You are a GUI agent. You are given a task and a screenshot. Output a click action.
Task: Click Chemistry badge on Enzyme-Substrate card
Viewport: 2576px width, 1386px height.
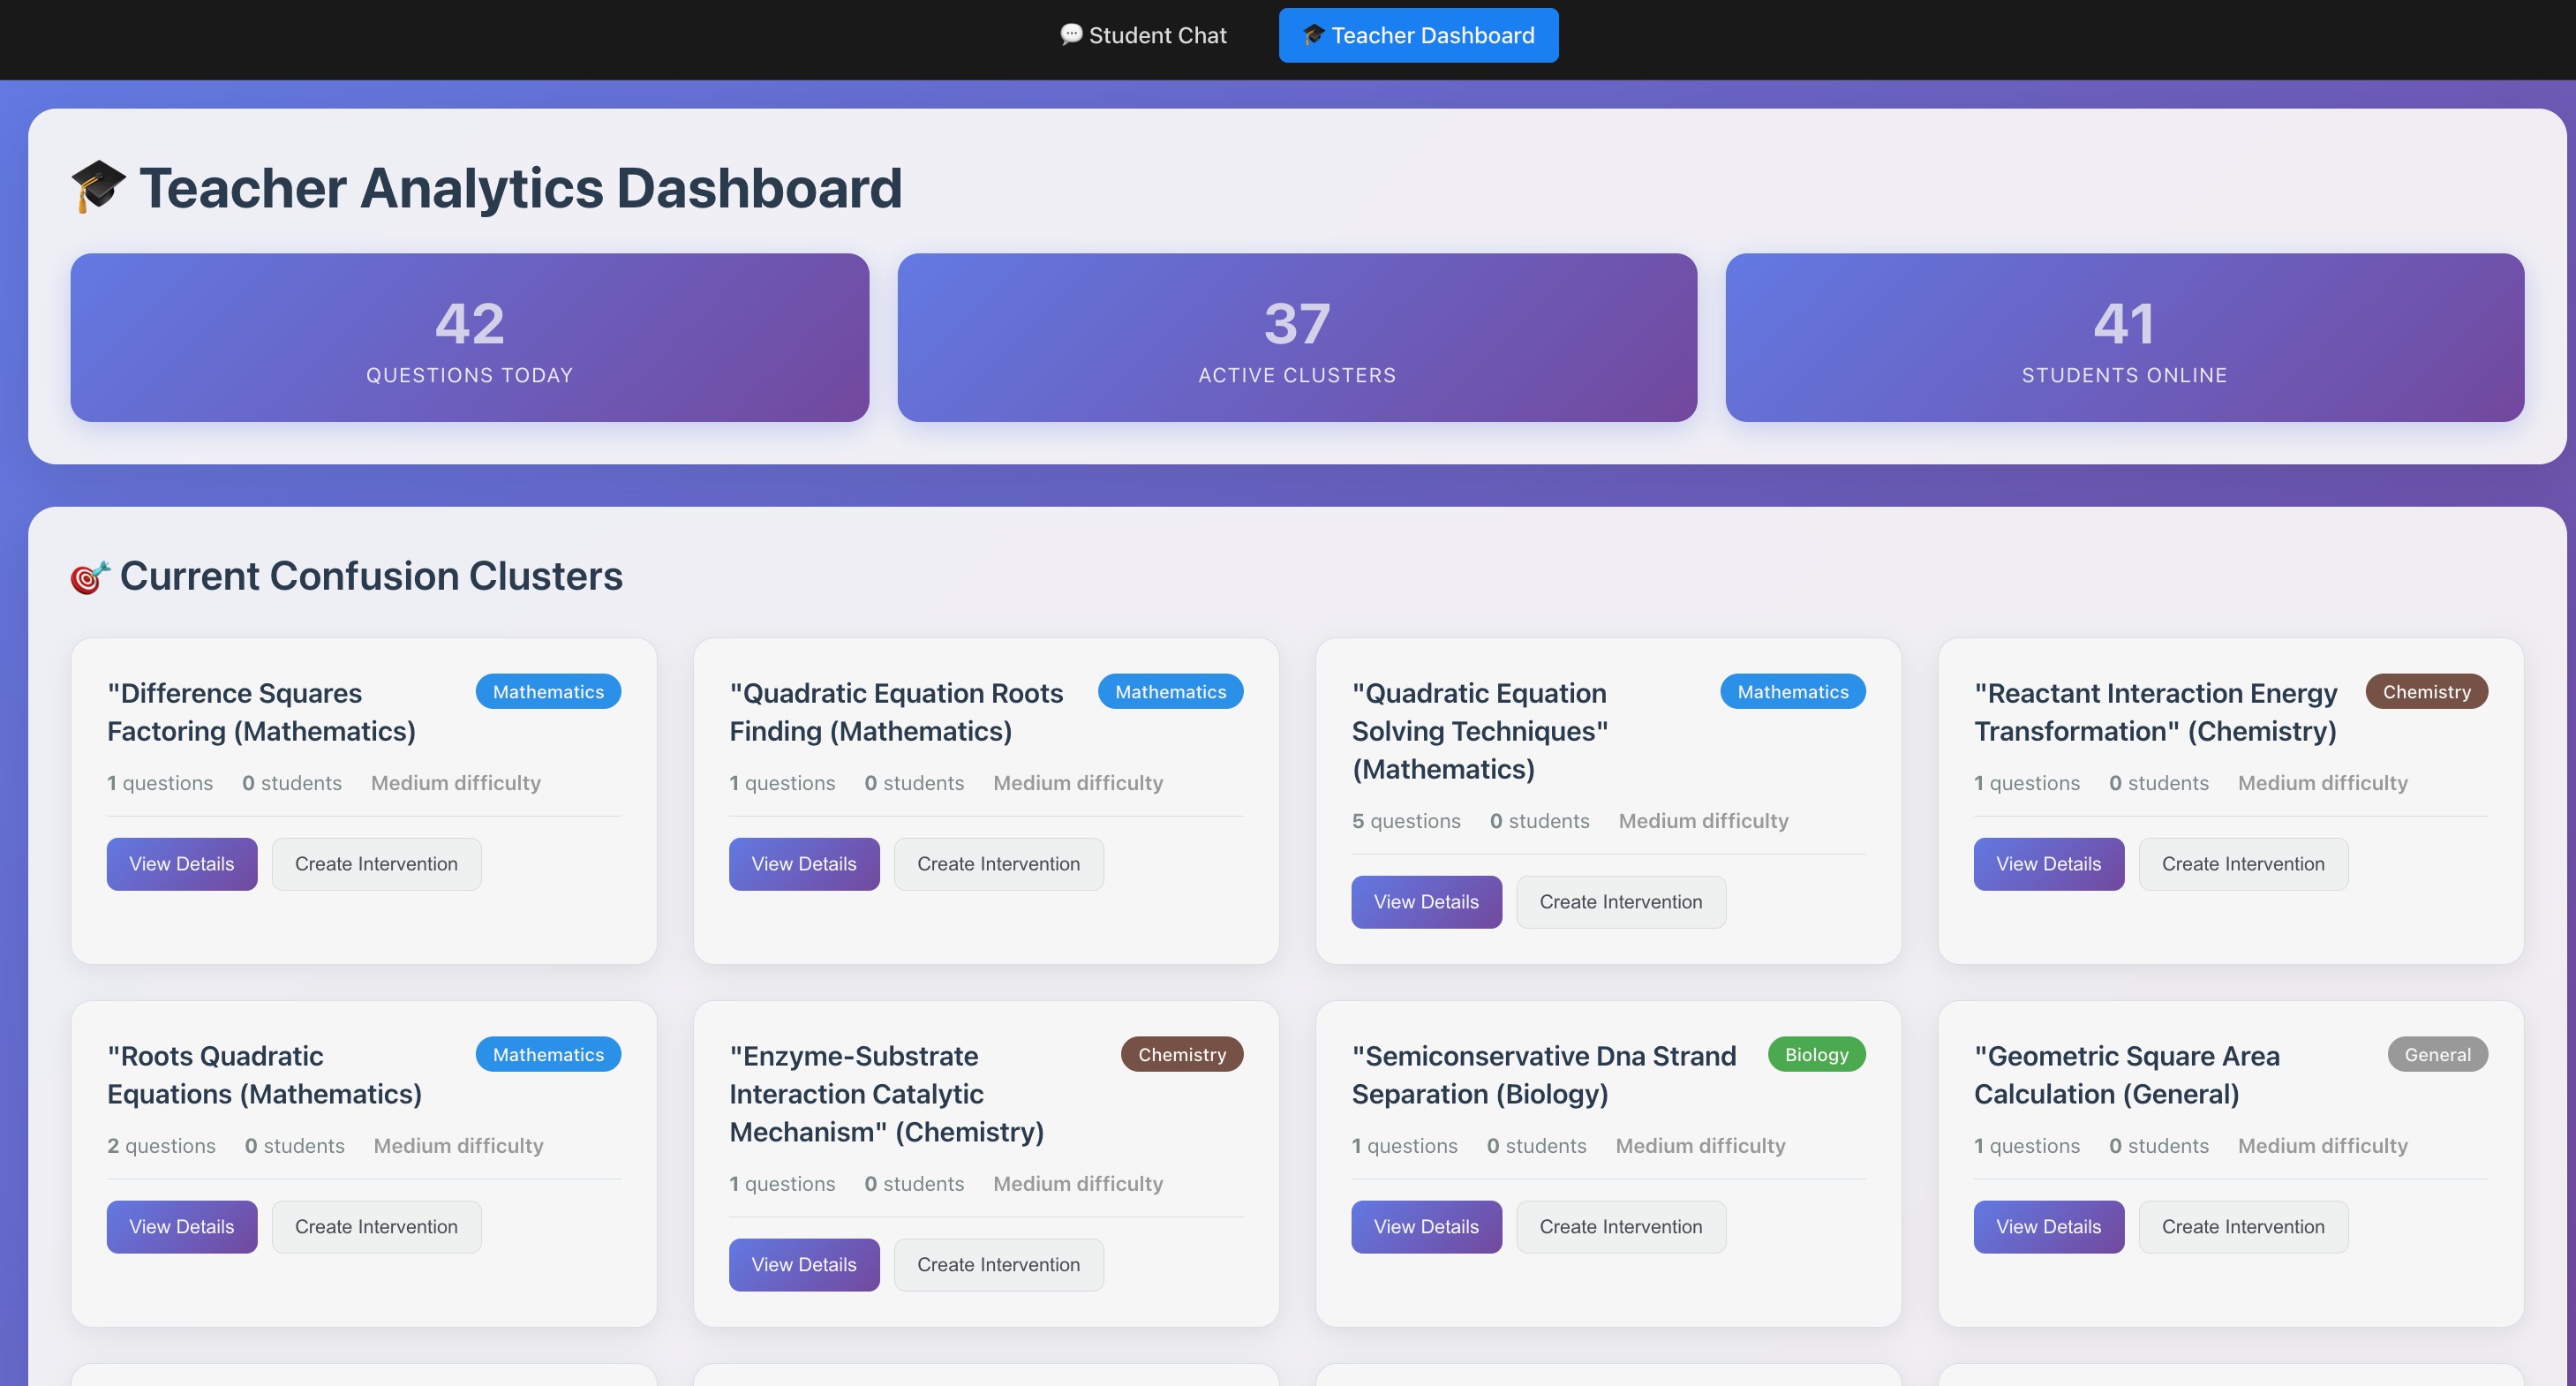coord(1181,1054)
